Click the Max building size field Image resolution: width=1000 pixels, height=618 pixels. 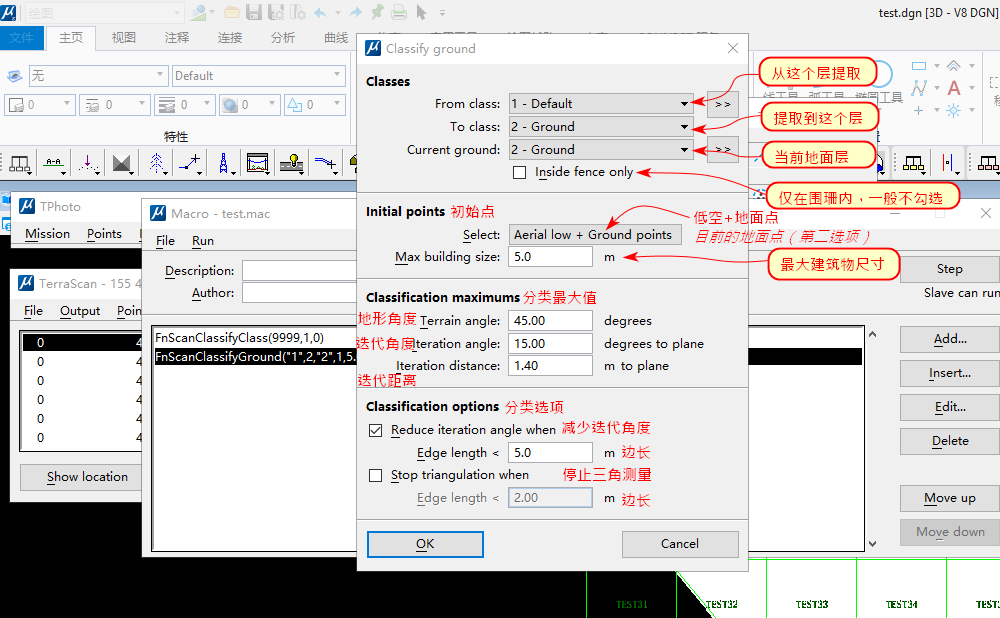pyautogui.click(x=550, y=257)
